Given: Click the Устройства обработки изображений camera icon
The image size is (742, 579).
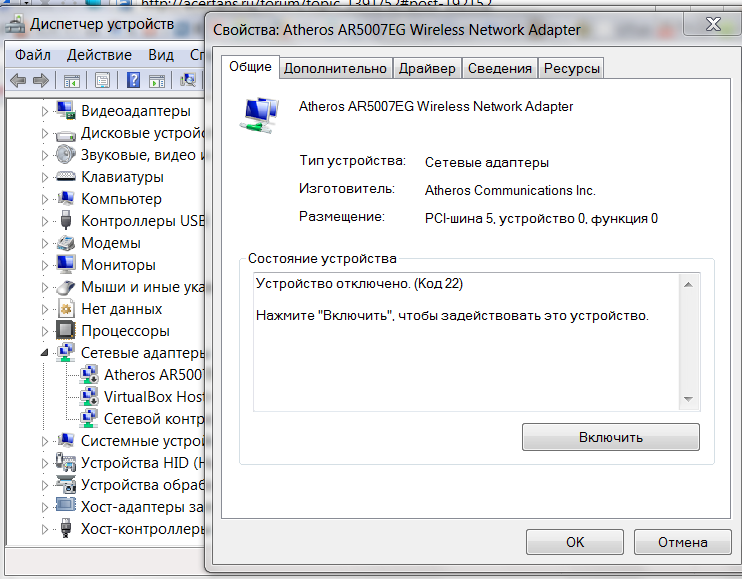Looking at the screenshot, I should [66, 484].
